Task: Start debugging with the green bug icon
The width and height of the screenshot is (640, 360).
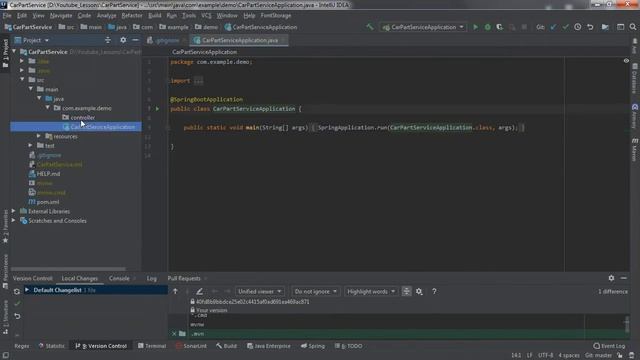Action: (x=487, y=27)
